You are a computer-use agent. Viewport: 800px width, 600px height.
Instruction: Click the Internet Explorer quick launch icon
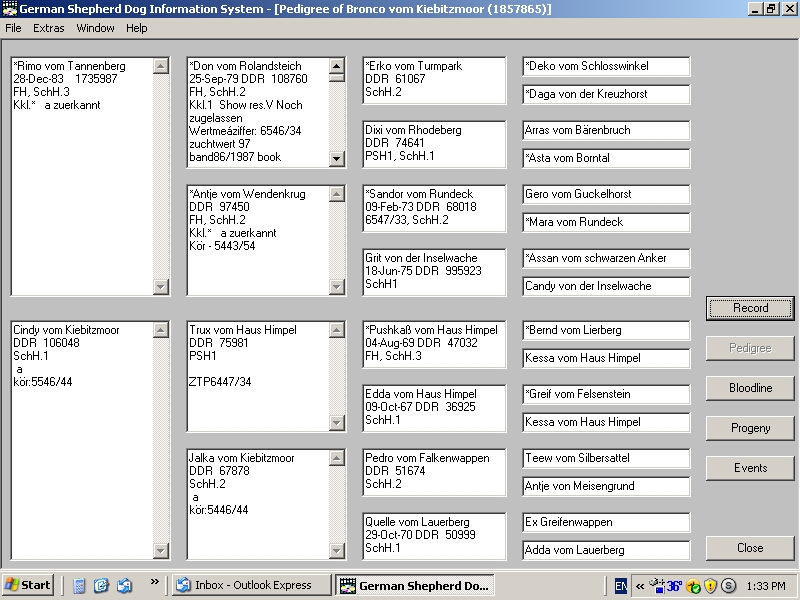click(x=101, y=585)
